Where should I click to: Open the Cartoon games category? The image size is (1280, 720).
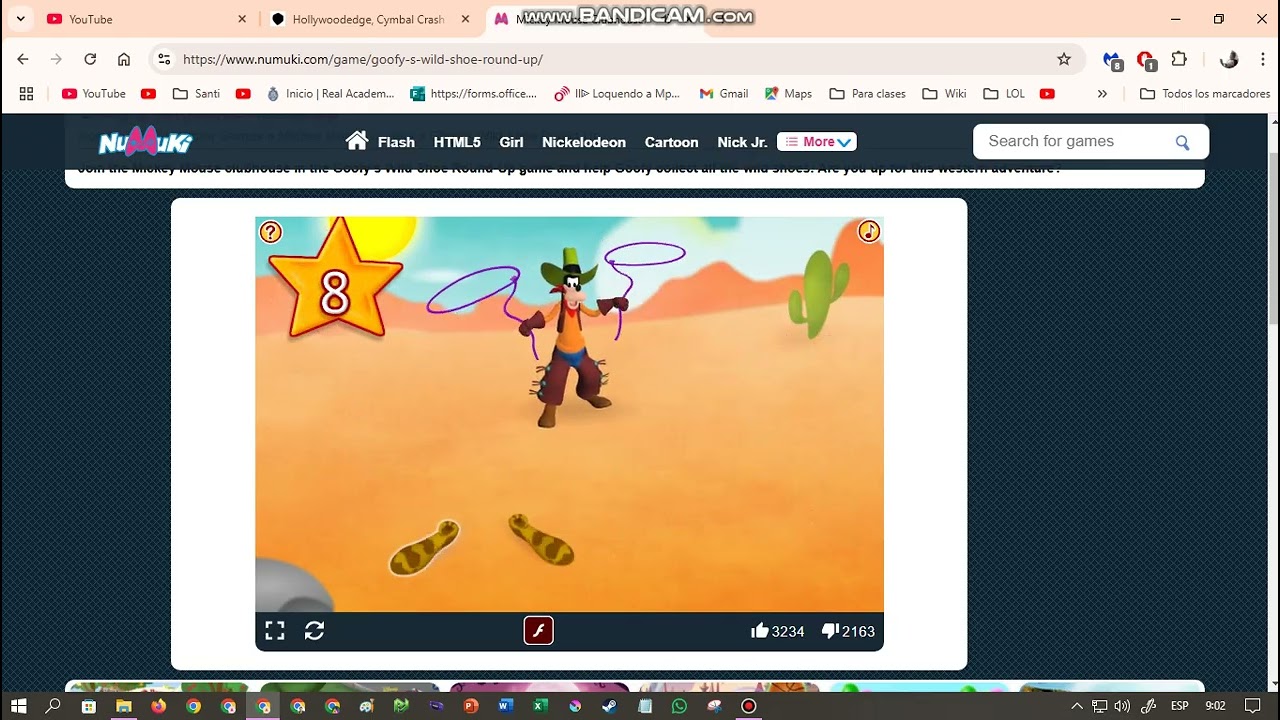tap(671, 142)
